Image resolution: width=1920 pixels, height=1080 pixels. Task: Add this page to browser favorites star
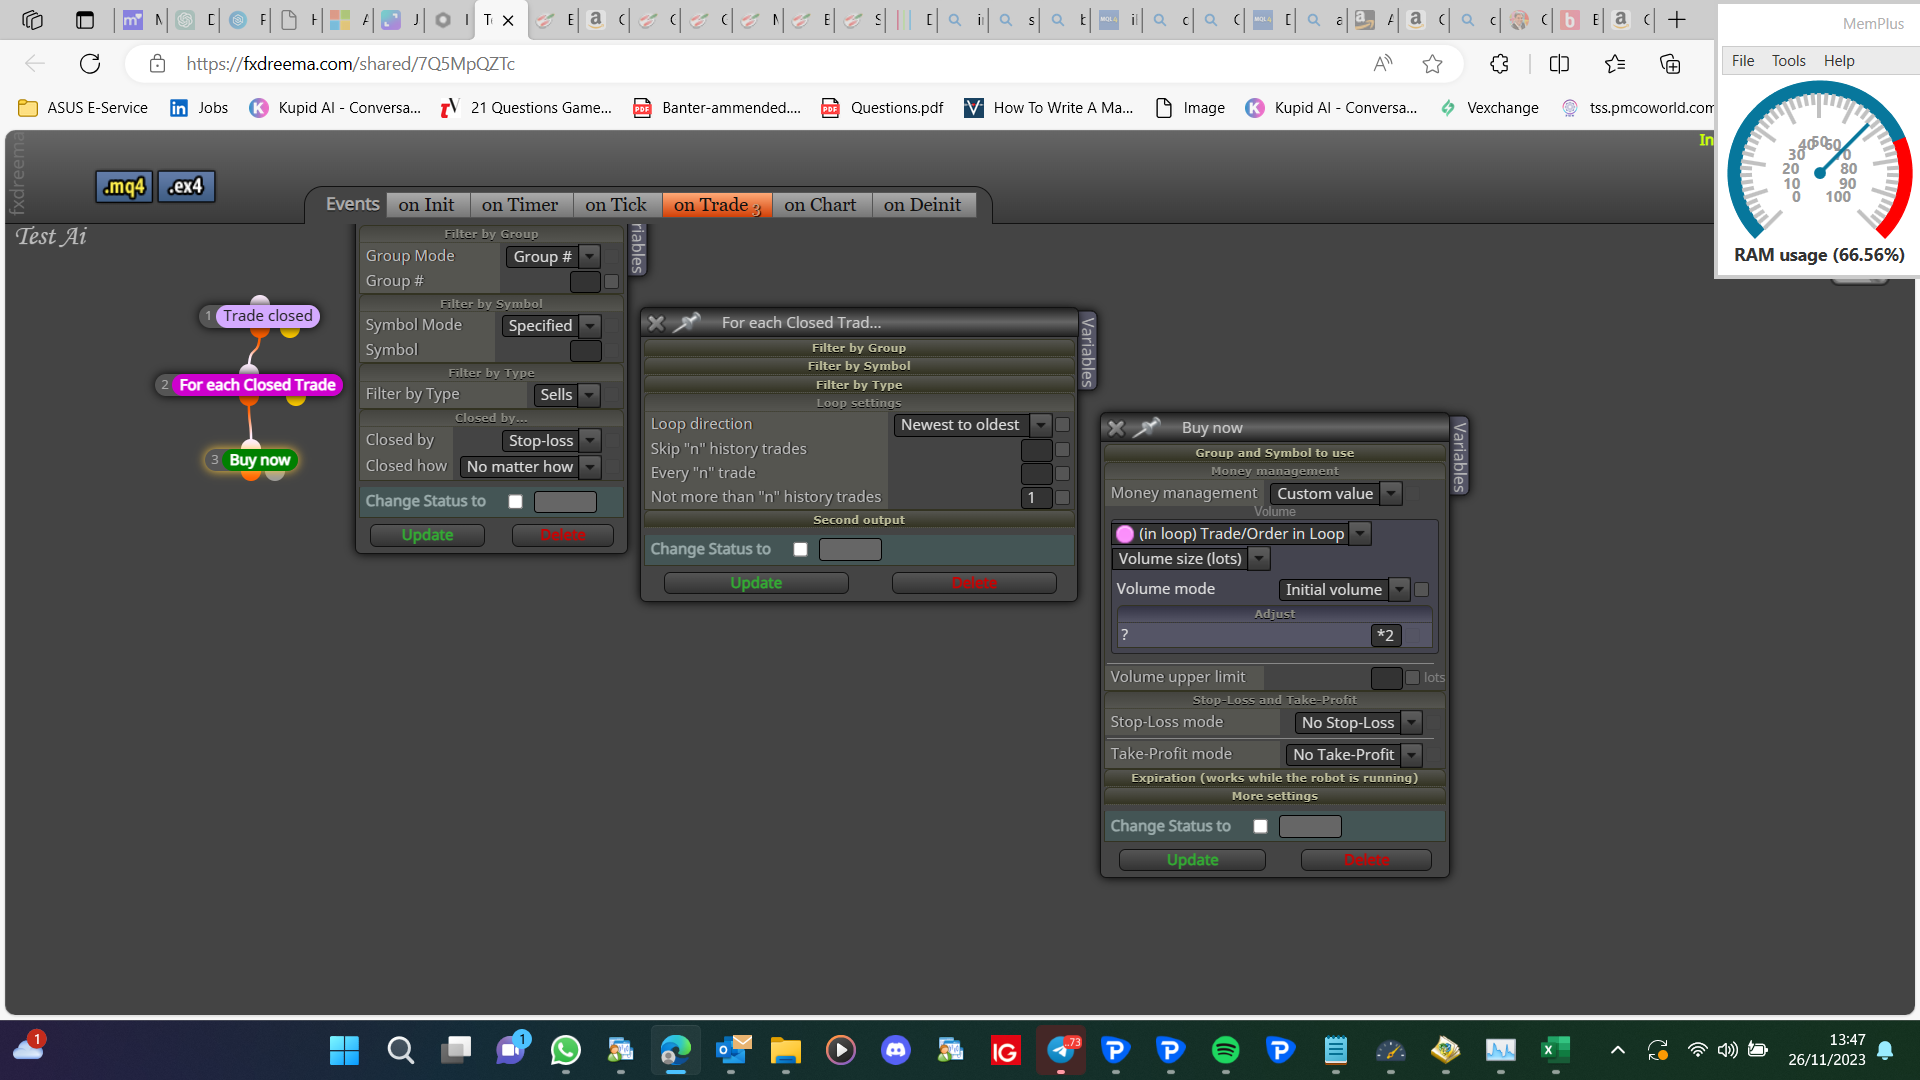[x=1432, y=64]
